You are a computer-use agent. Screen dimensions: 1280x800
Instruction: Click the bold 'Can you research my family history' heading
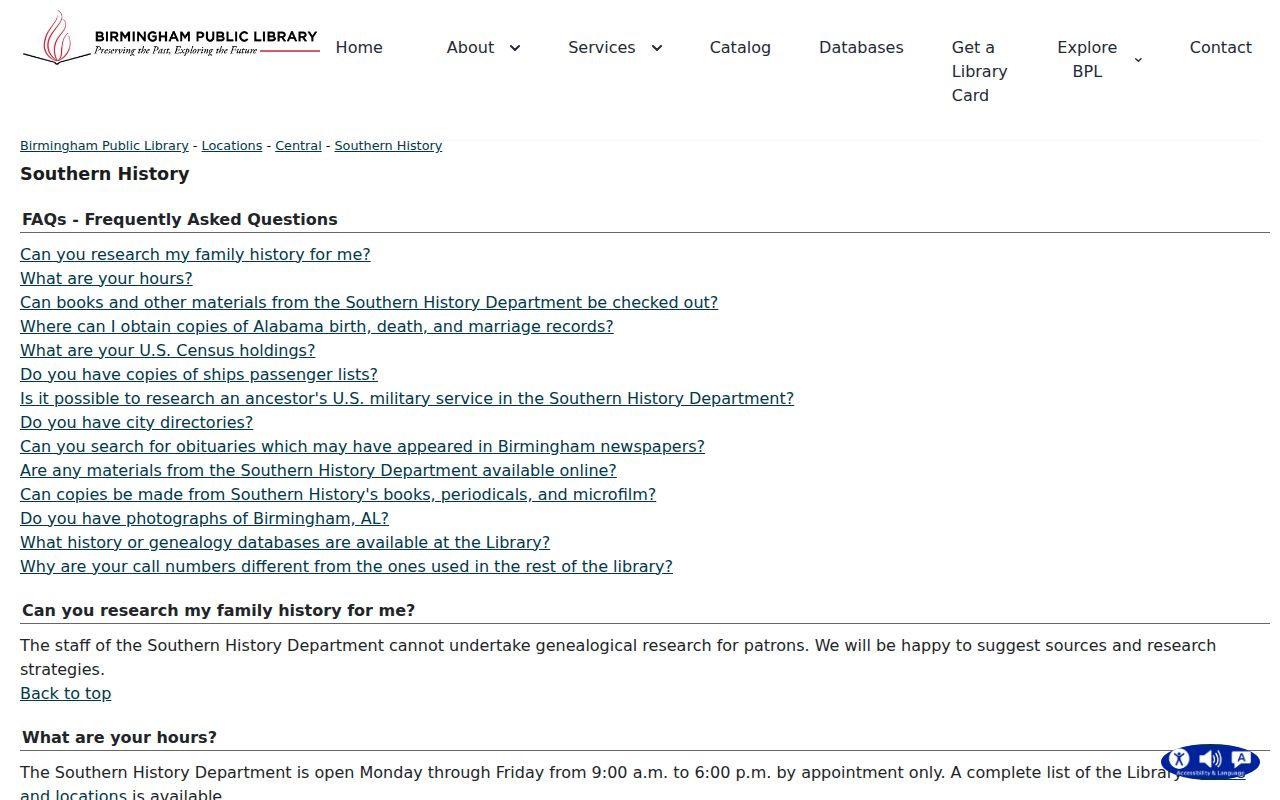pyautogui.click(x=218, y=610)
